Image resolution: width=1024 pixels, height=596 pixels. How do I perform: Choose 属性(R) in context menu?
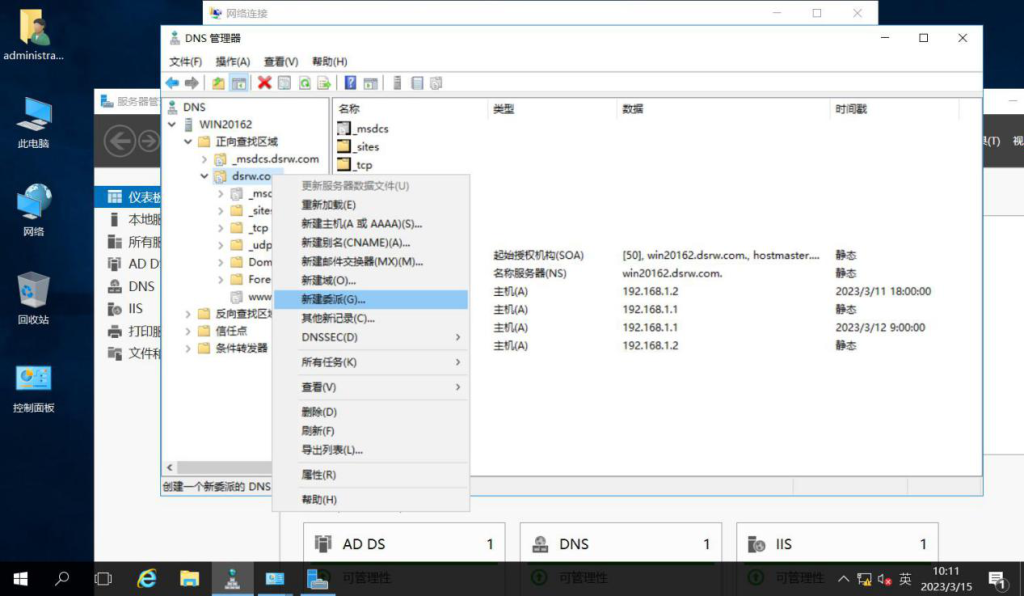(x=370, y=475)
